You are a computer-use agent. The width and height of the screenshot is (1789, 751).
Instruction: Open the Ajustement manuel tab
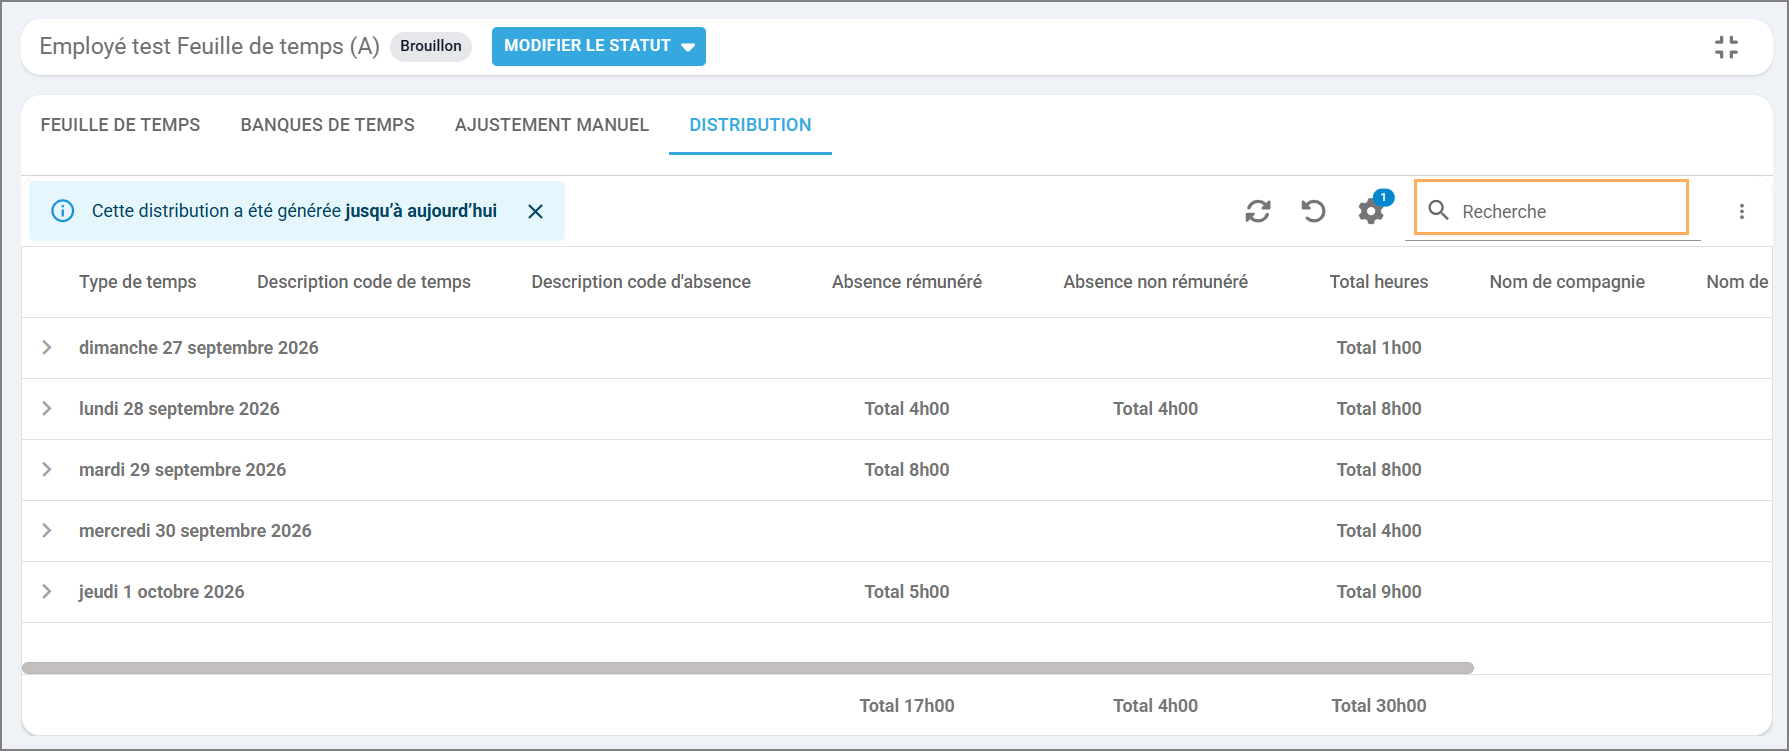(552, 125)
